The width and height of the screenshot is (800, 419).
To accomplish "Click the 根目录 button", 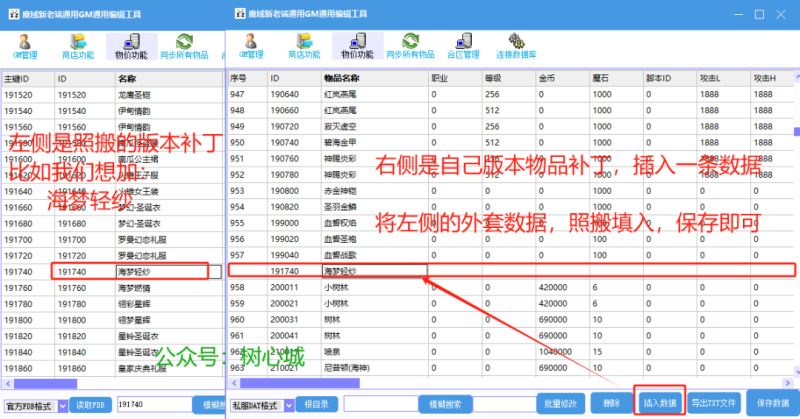I will (317, 405).
